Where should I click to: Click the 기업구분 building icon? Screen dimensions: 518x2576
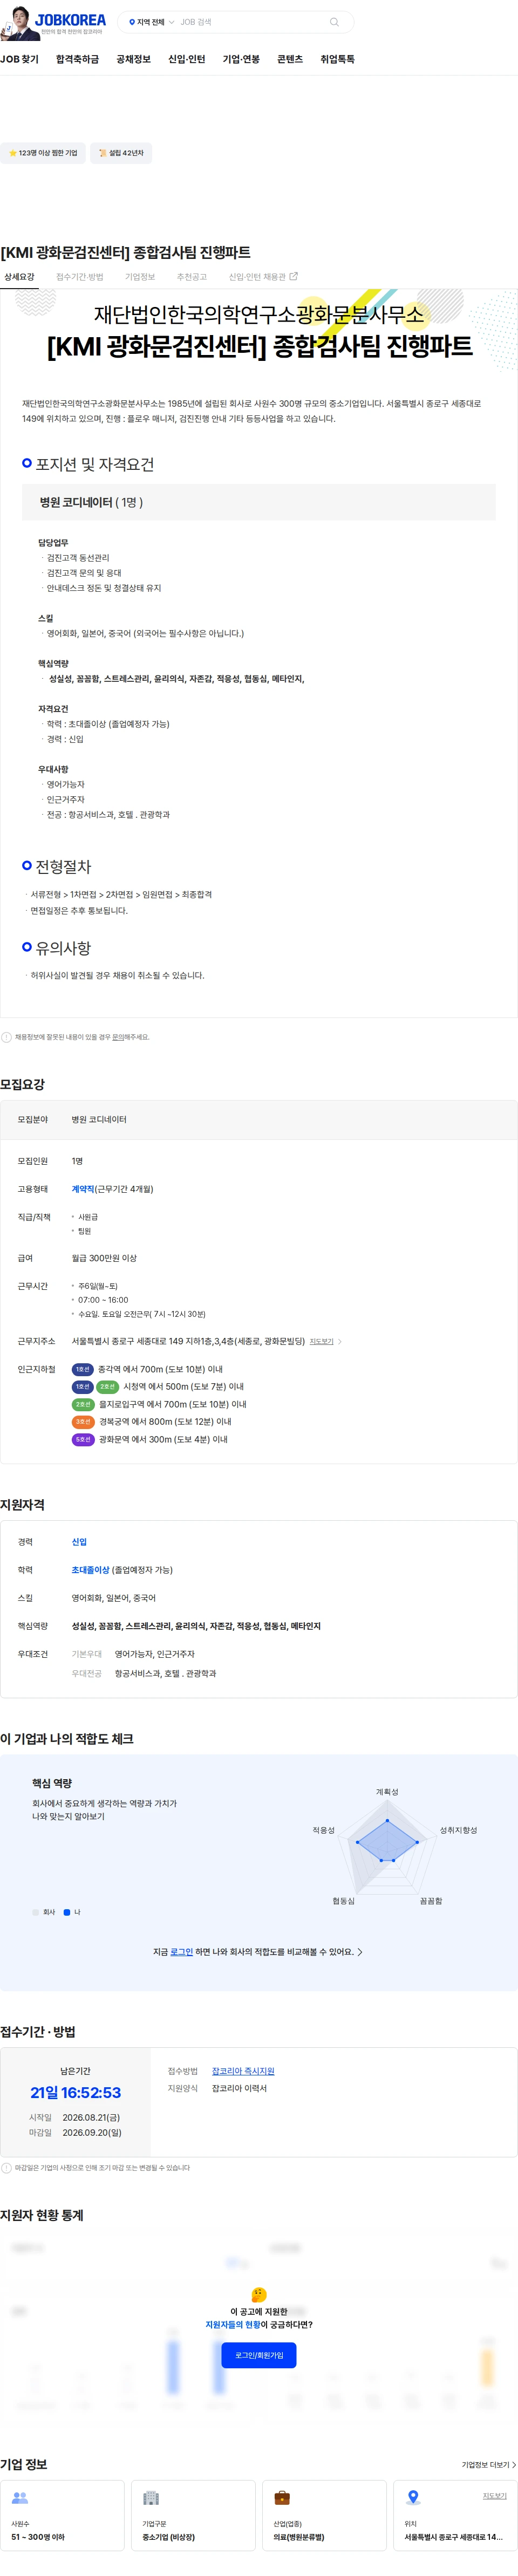pyautogui.click(x=151, y=2497)
